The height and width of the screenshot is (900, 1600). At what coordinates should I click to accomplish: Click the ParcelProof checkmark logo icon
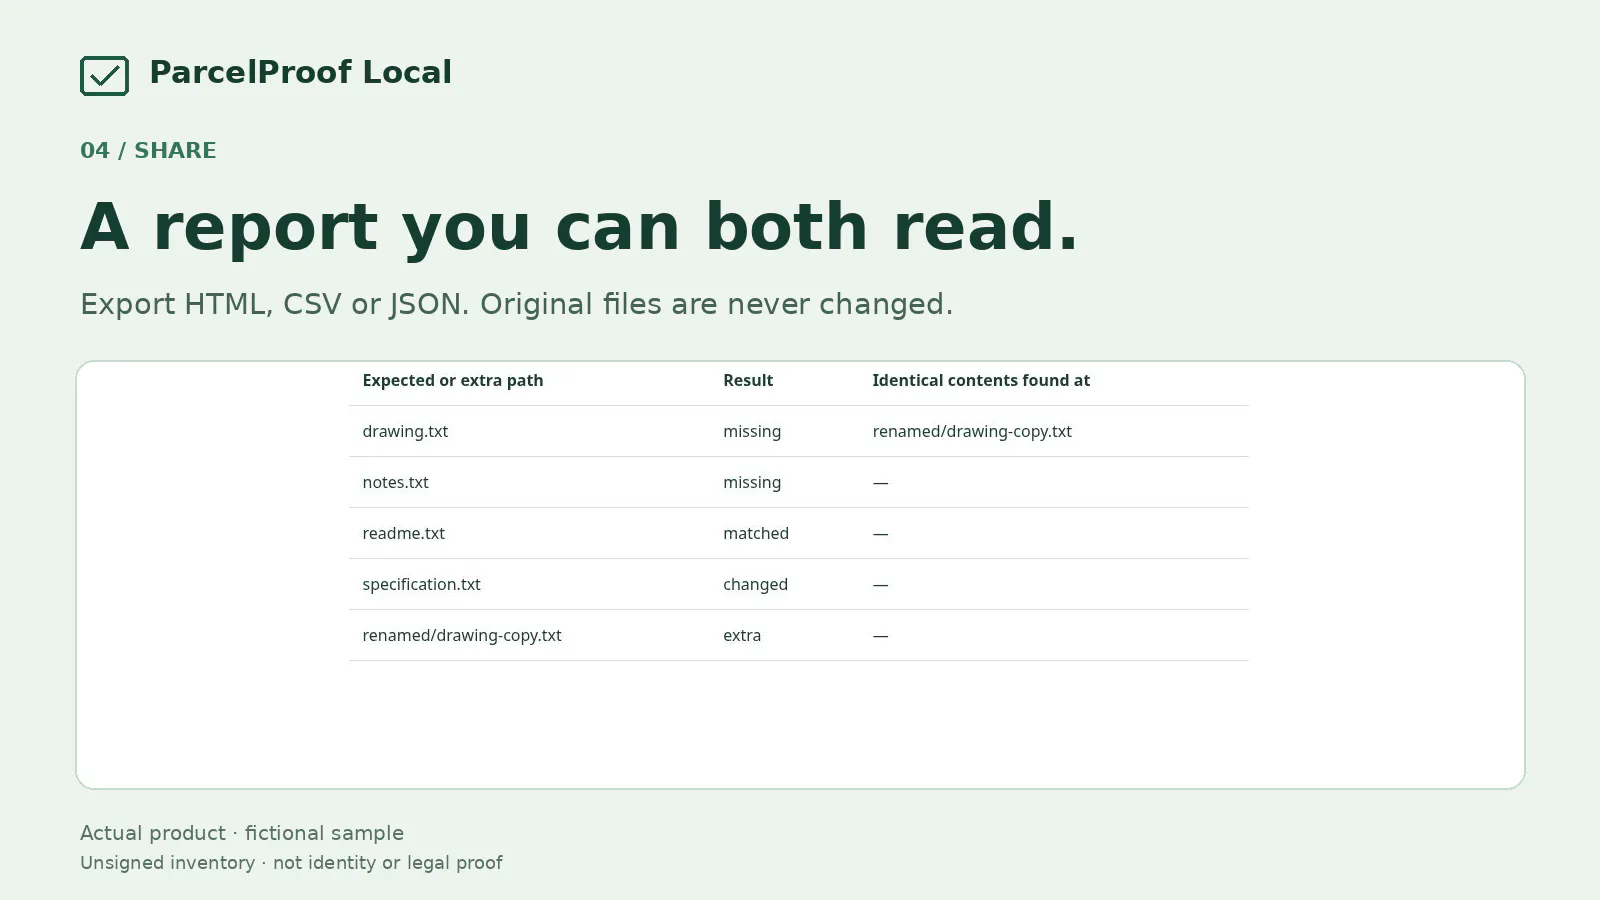click(x=104, y=76)
